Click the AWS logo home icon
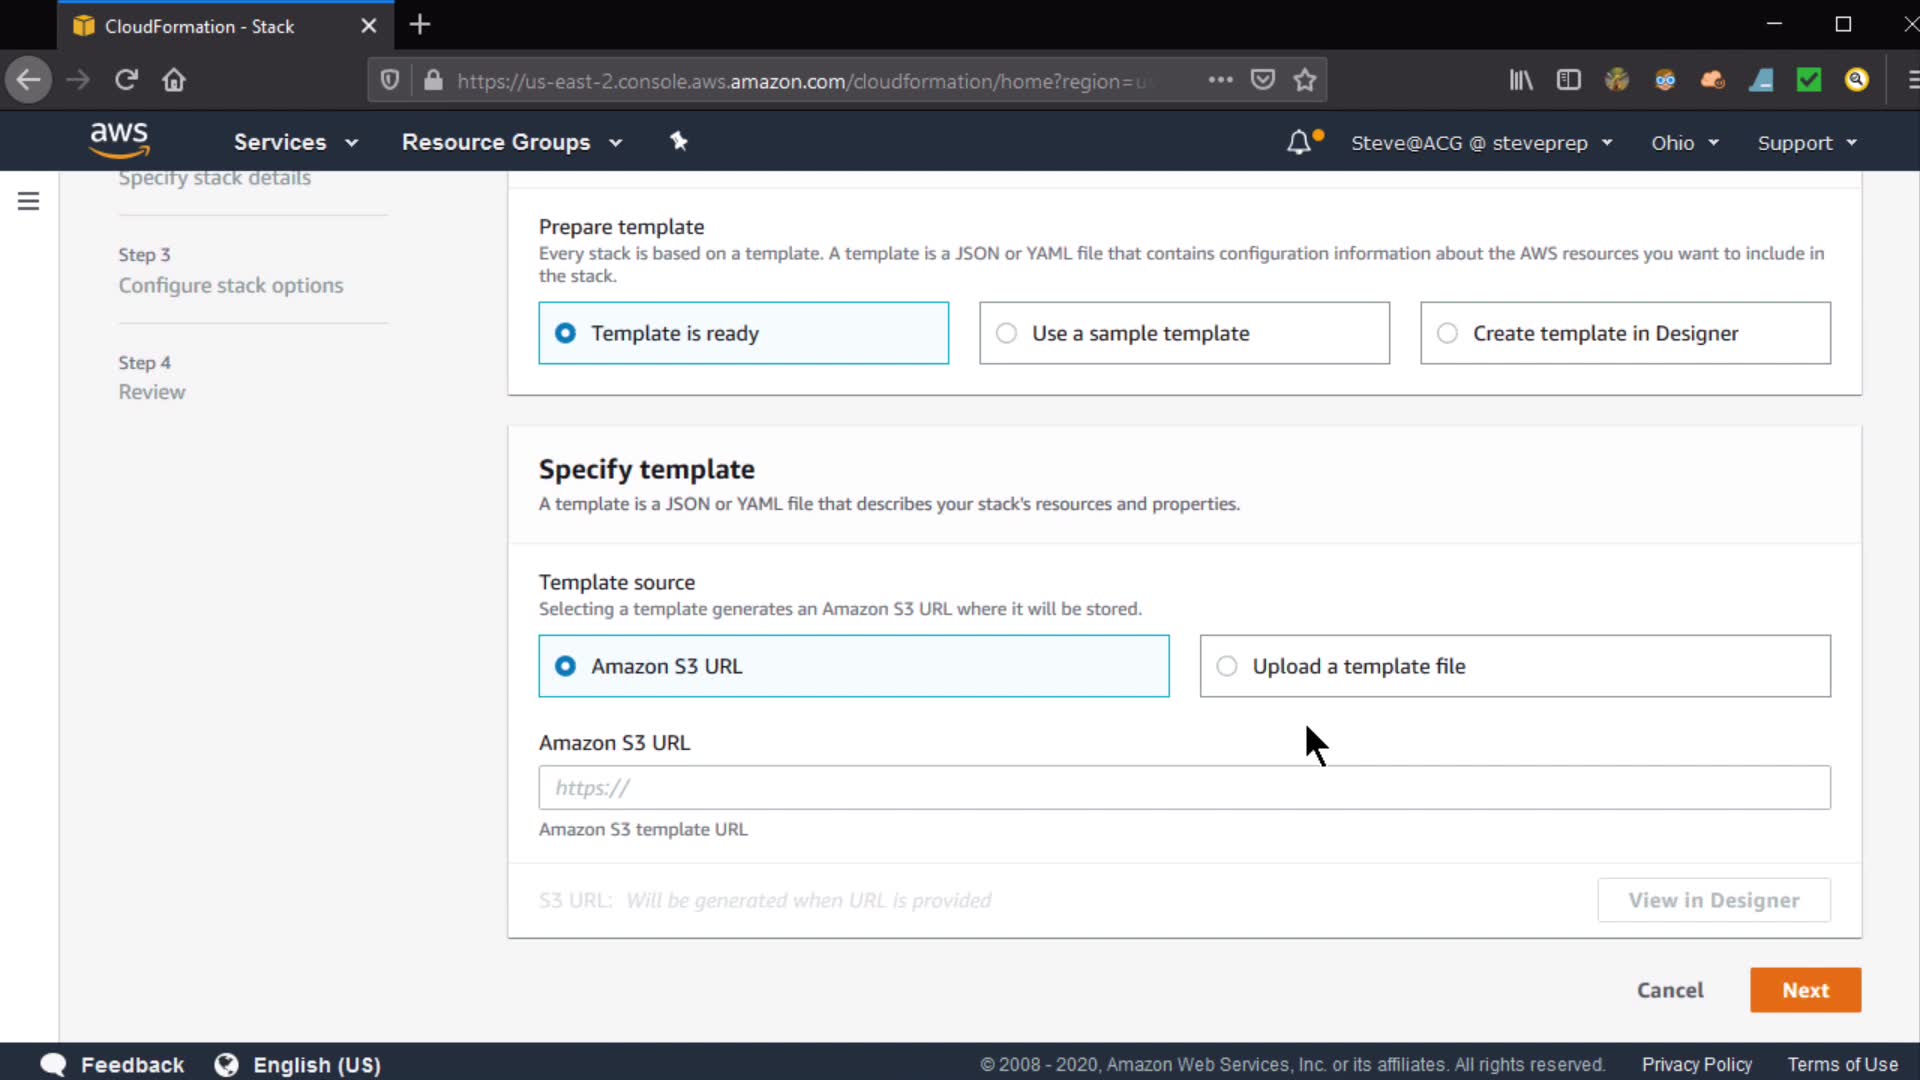Screen dimensions: 1920x1080 (x=119, y=140)
